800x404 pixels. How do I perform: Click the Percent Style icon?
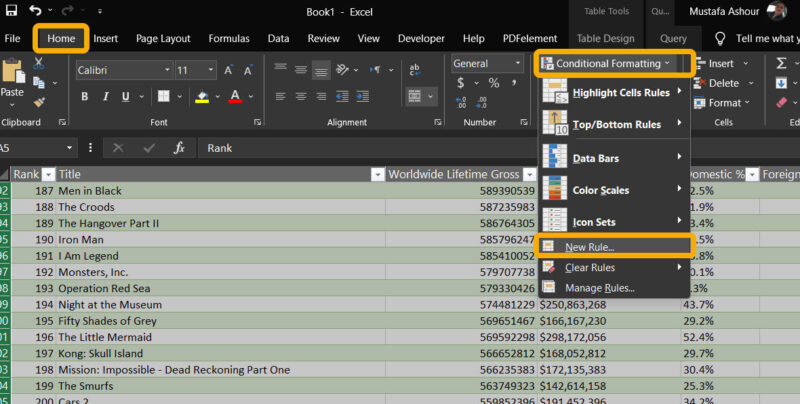pyautogui.click(x=494, y=83)
